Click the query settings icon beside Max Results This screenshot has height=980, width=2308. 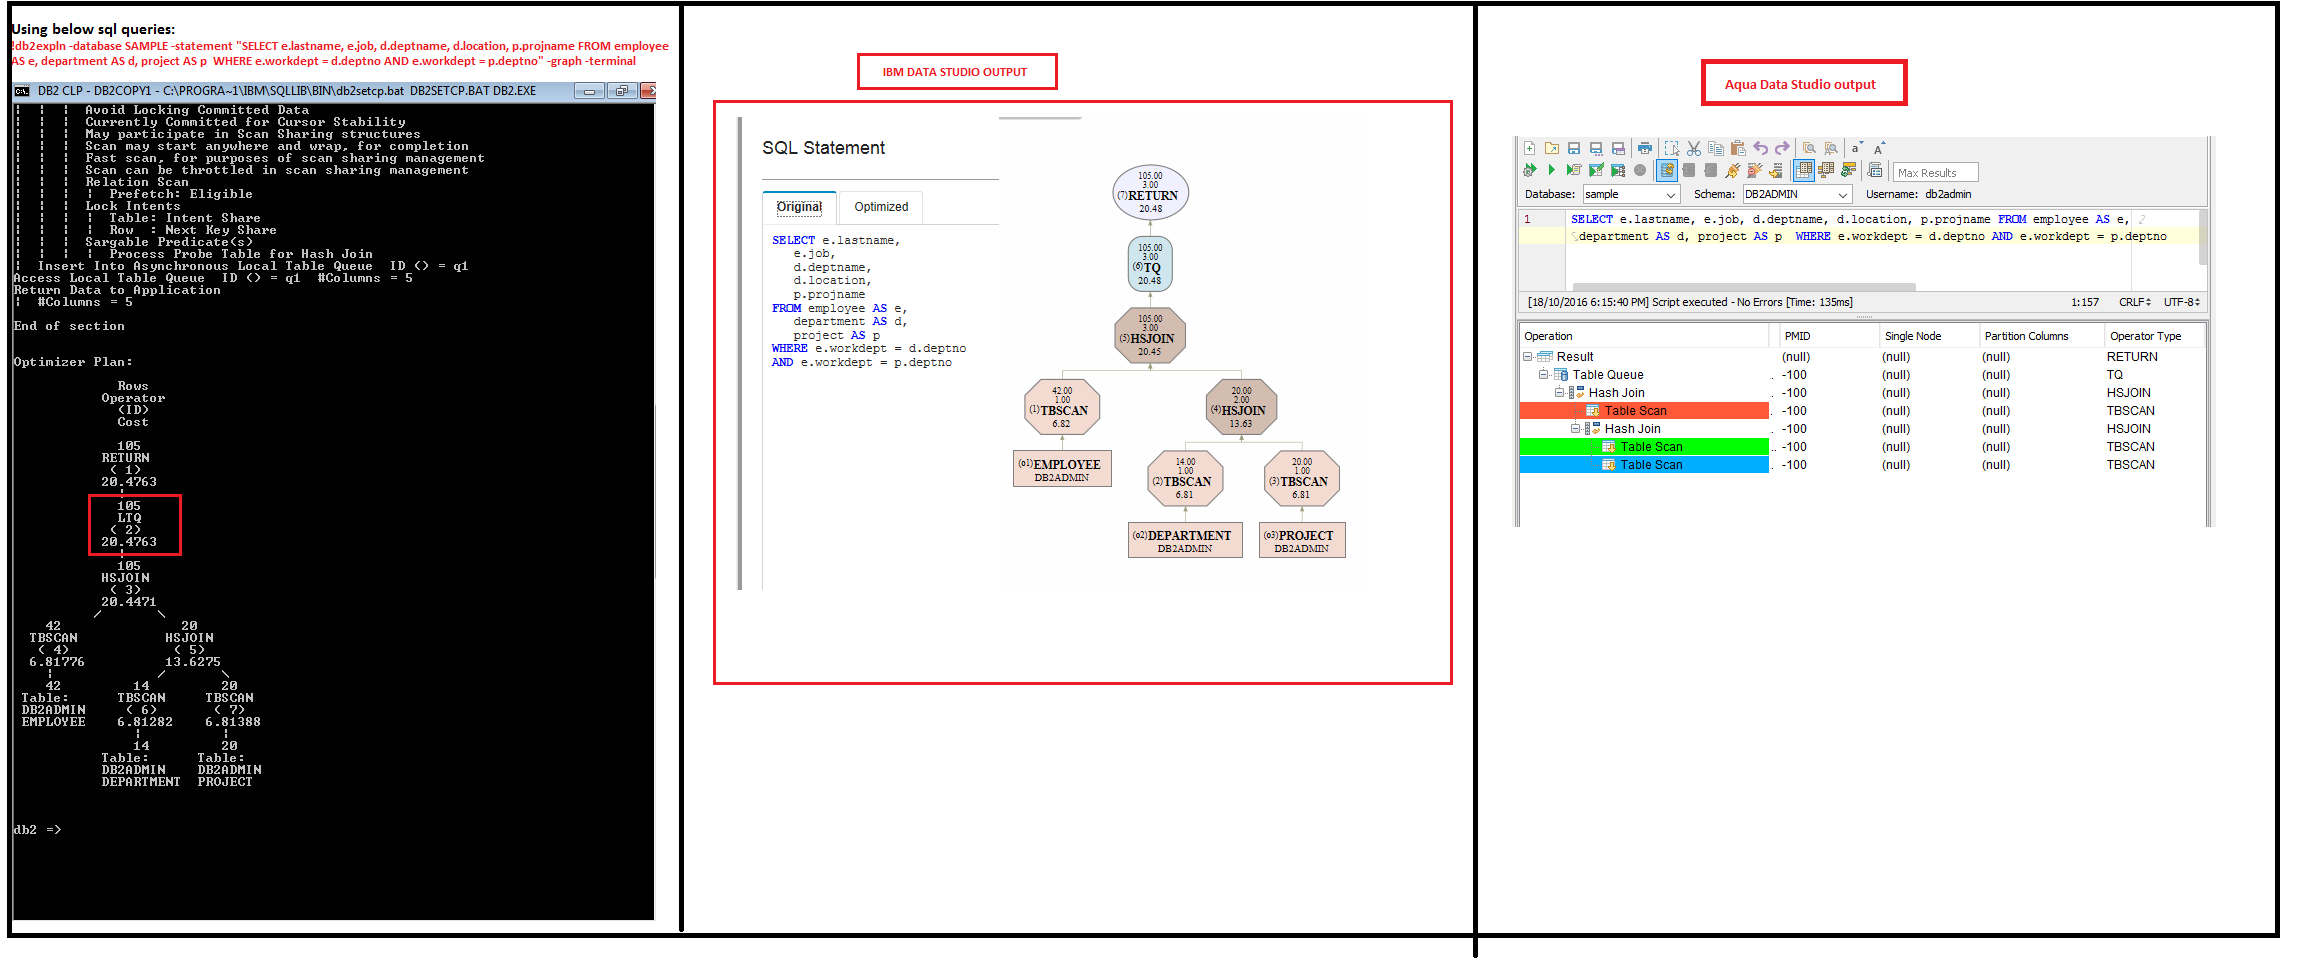pyautogui.click(x=1875, y=170)
